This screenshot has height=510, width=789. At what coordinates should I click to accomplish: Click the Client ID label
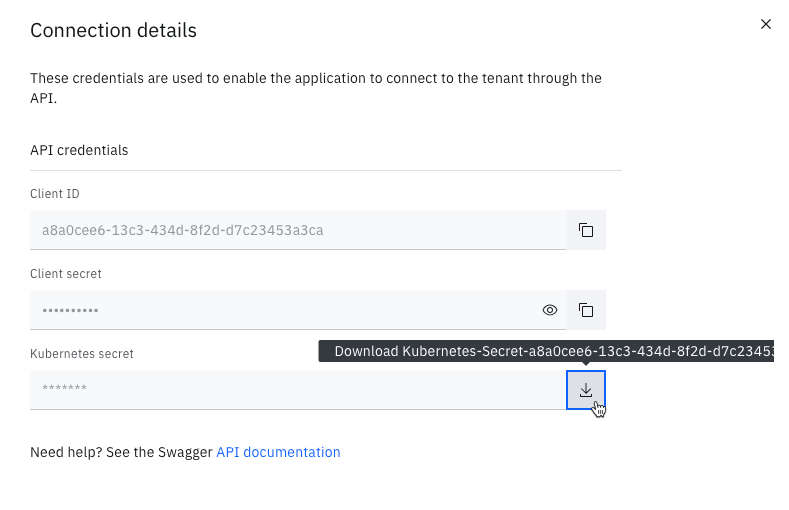coord(55,194)
